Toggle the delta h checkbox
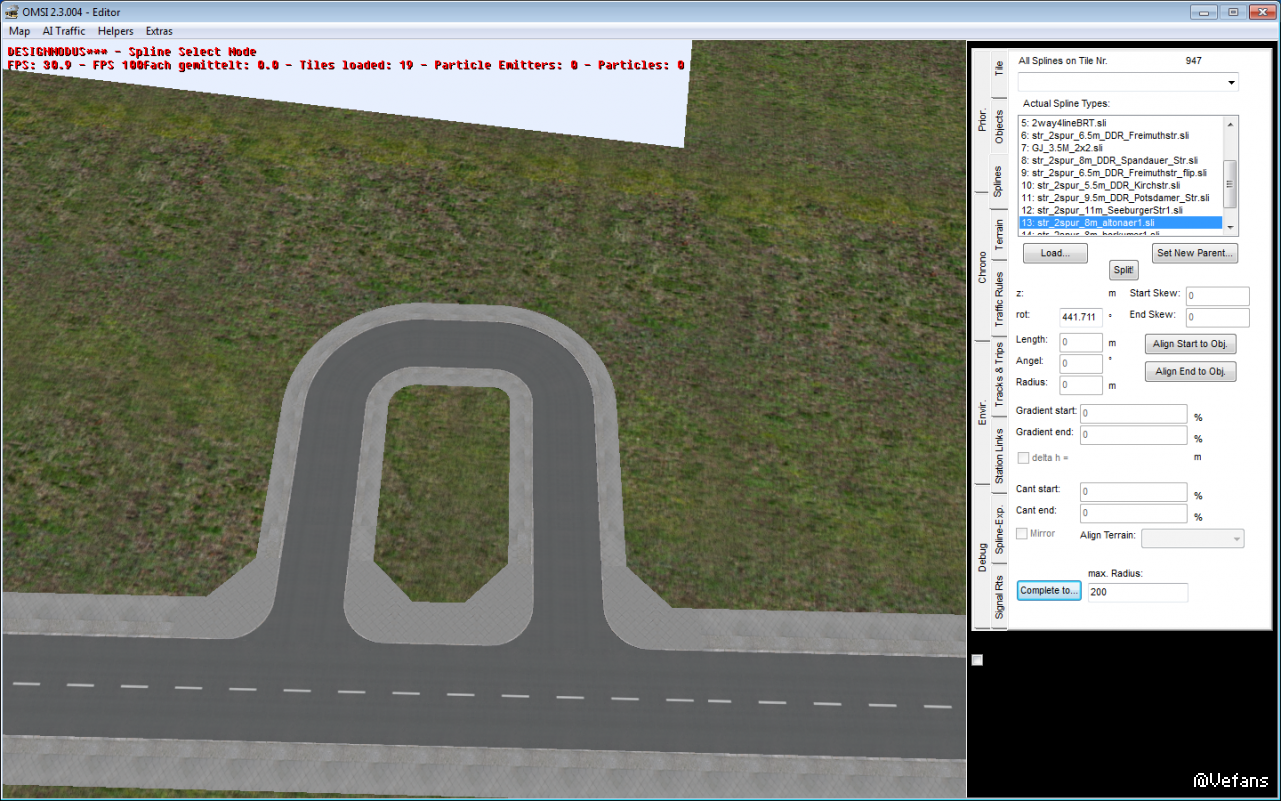Screen dimensions: 1281x801 click(1023, 458)
